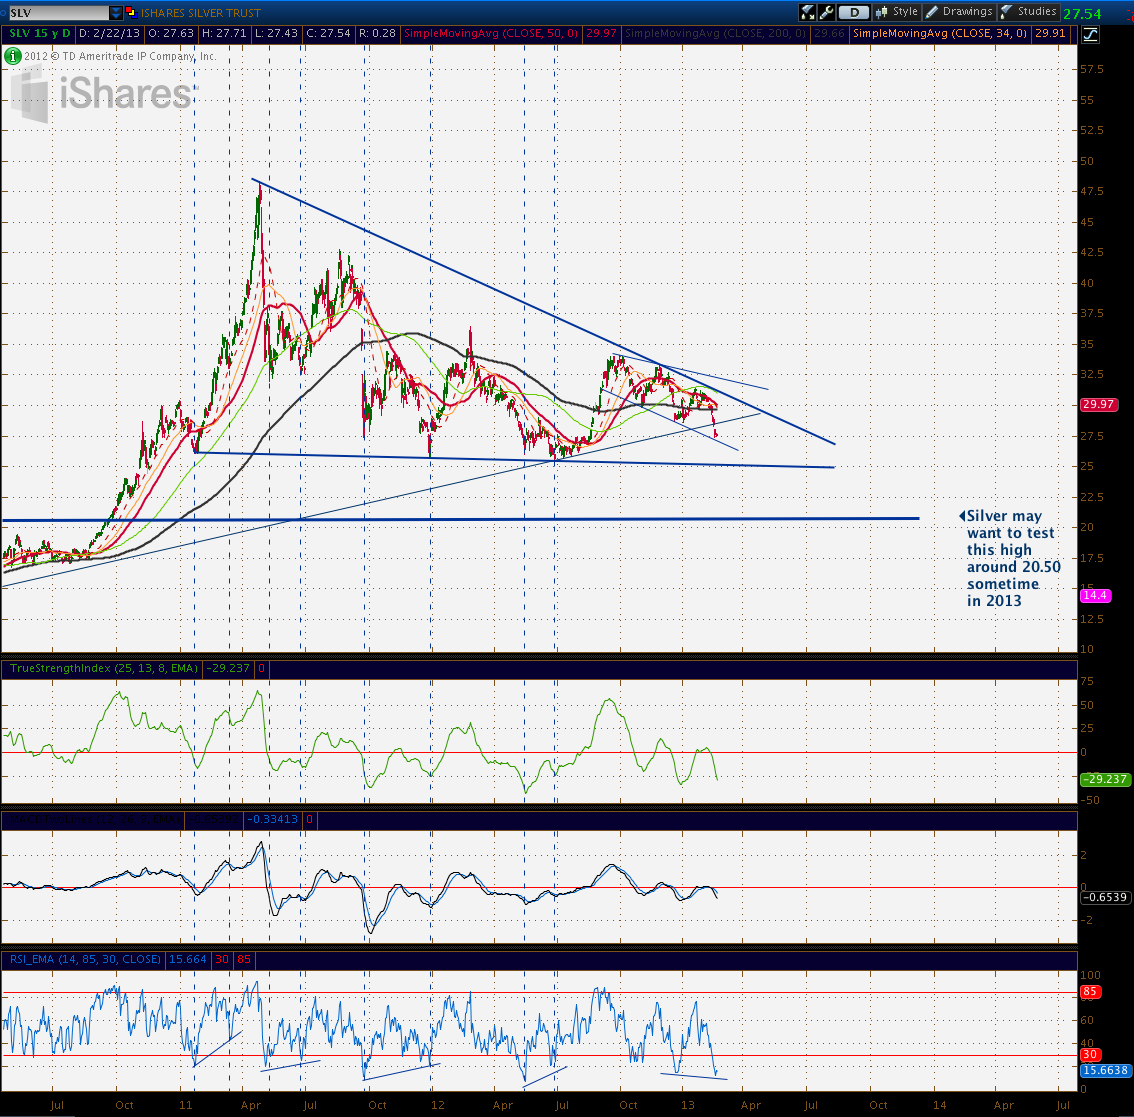Click the SLV 15 y D label

point(40,33)
